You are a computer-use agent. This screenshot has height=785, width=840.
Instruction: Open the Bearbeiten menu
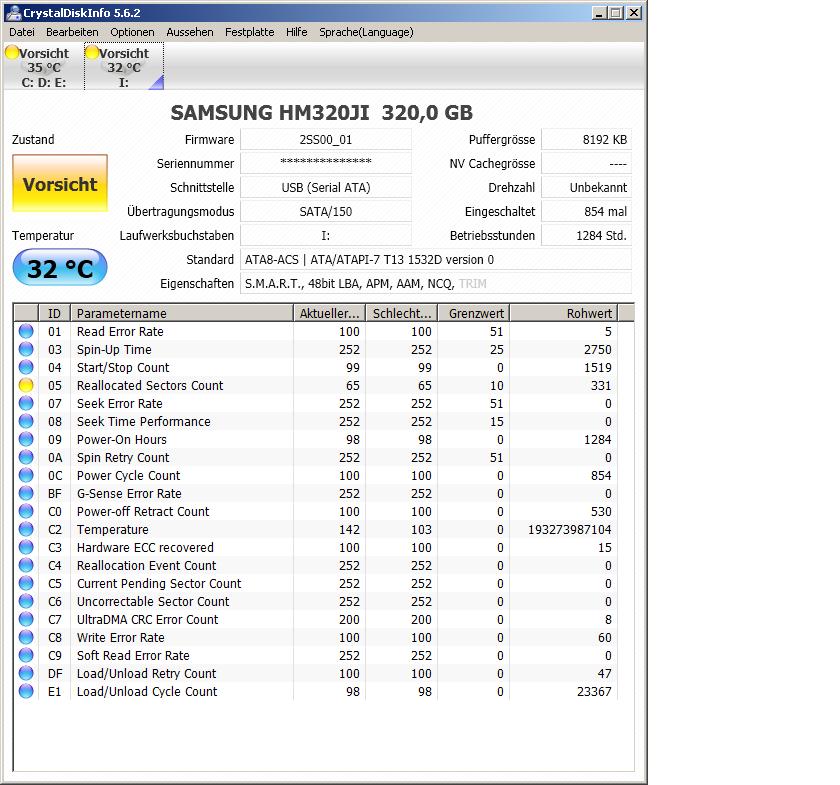[72, 32]
